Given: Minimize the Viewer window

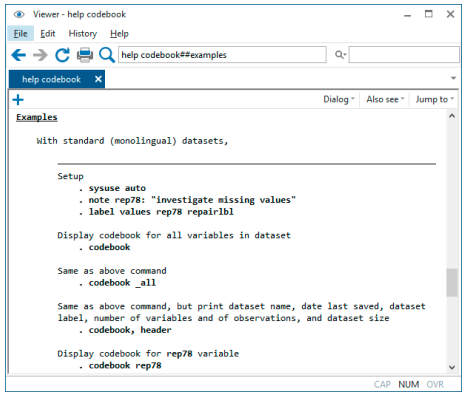Looking at the screenshot, I should 407,15.
